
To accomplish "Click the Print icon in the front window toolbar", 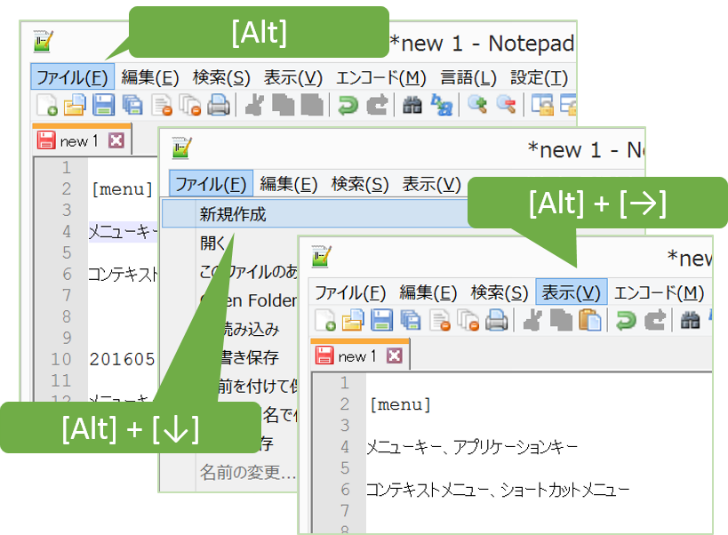I will pyautogui.click(x=496, y=320).
